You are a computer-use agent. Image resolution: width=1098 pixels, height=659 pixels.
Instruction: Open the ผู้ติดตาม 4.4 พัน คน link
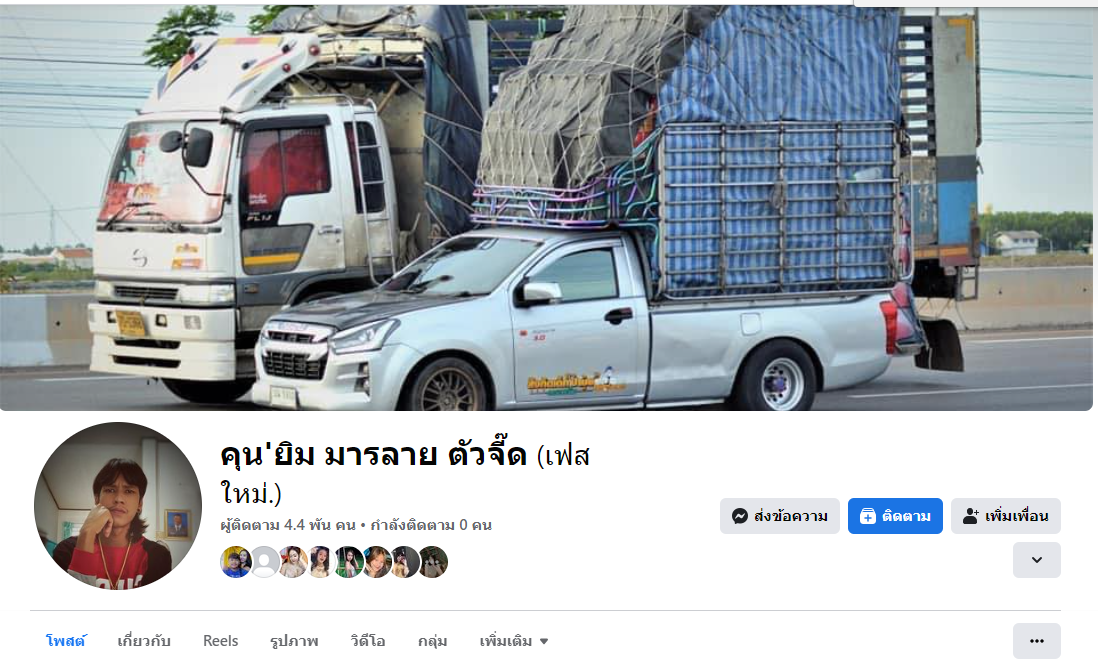tap(288, 525)
